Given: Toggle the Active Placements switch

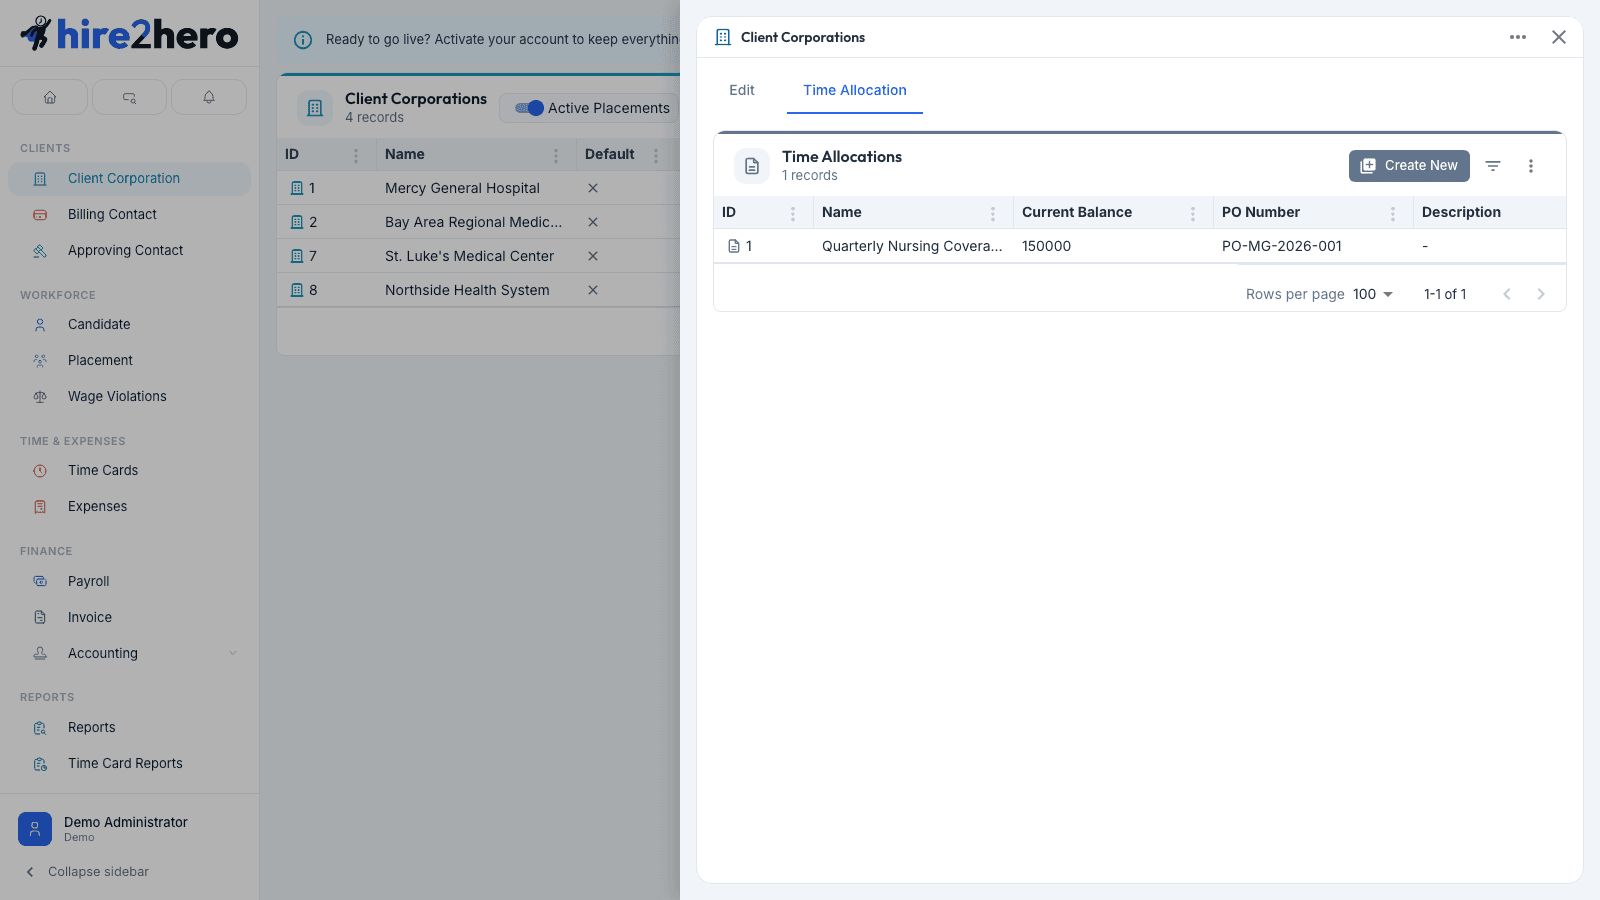Looking at the screenshot, I should (x=530, y=108).
